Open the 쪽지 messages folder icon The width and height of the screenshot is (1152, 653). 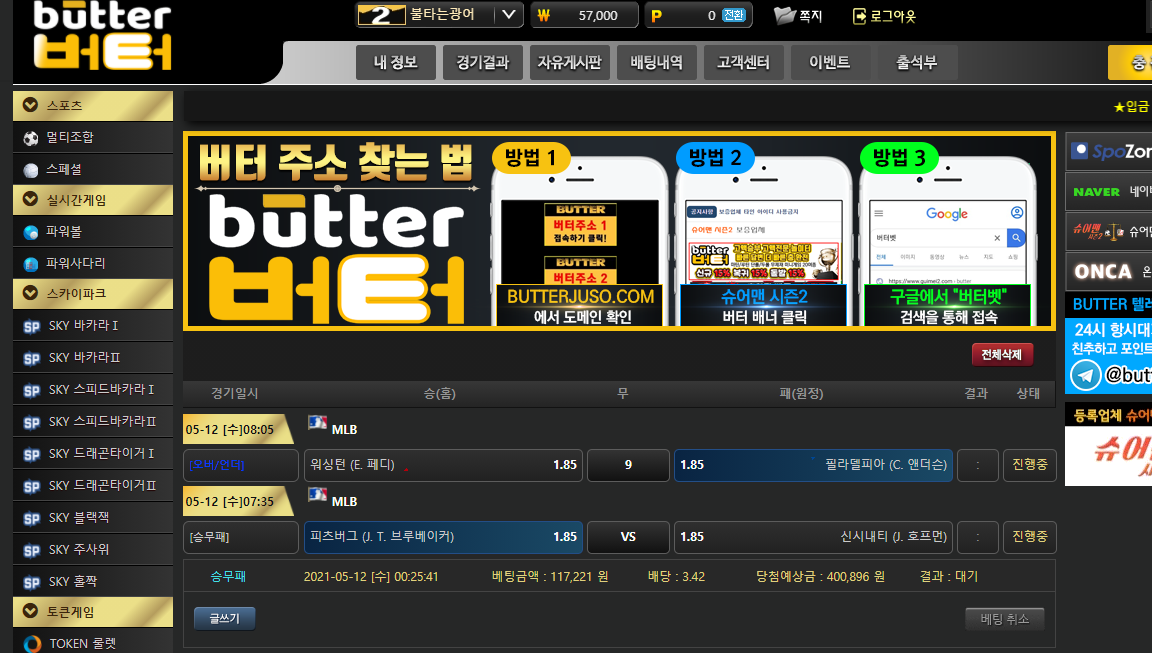tap(785, 15)
